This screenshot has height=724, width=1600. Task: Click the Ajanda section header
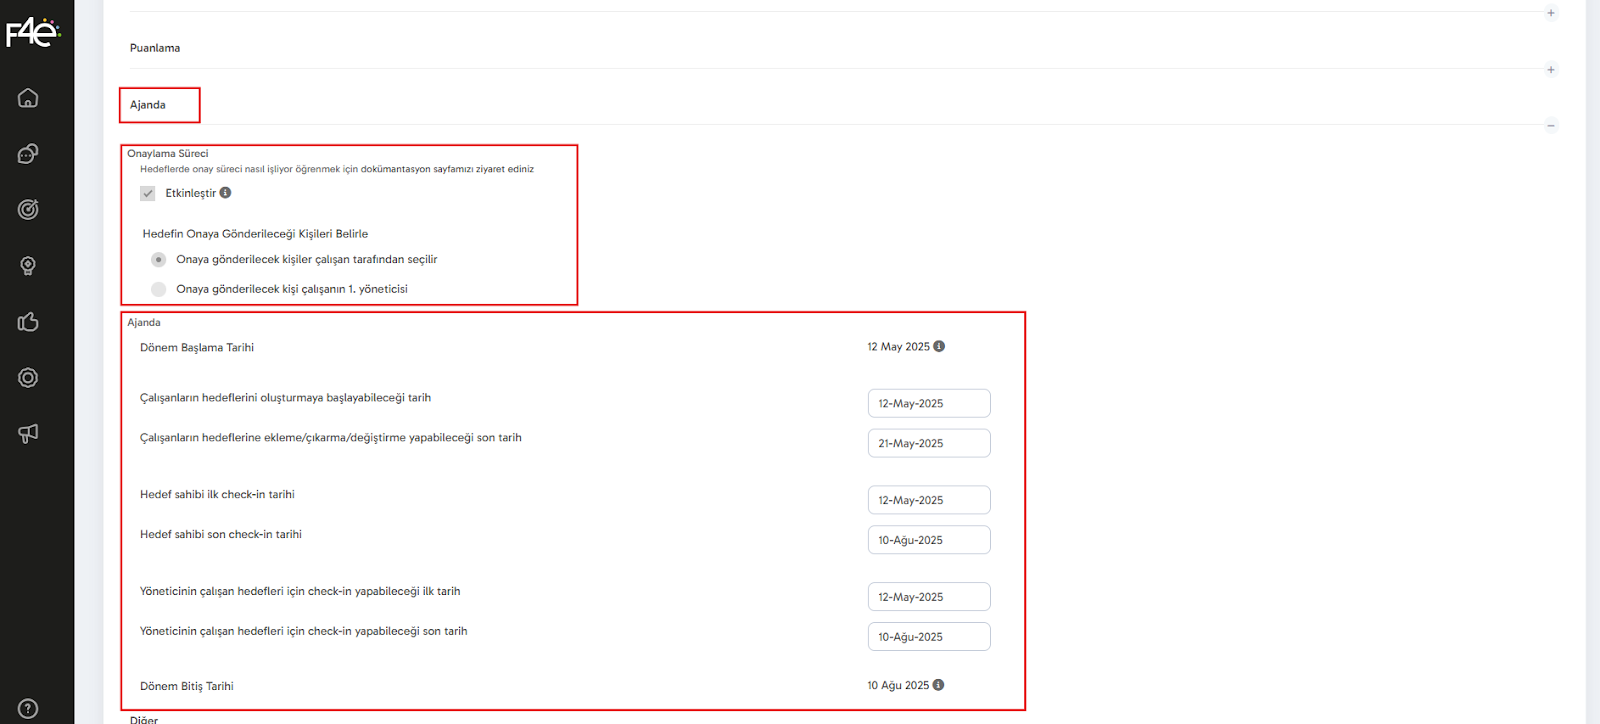(148, 105)
